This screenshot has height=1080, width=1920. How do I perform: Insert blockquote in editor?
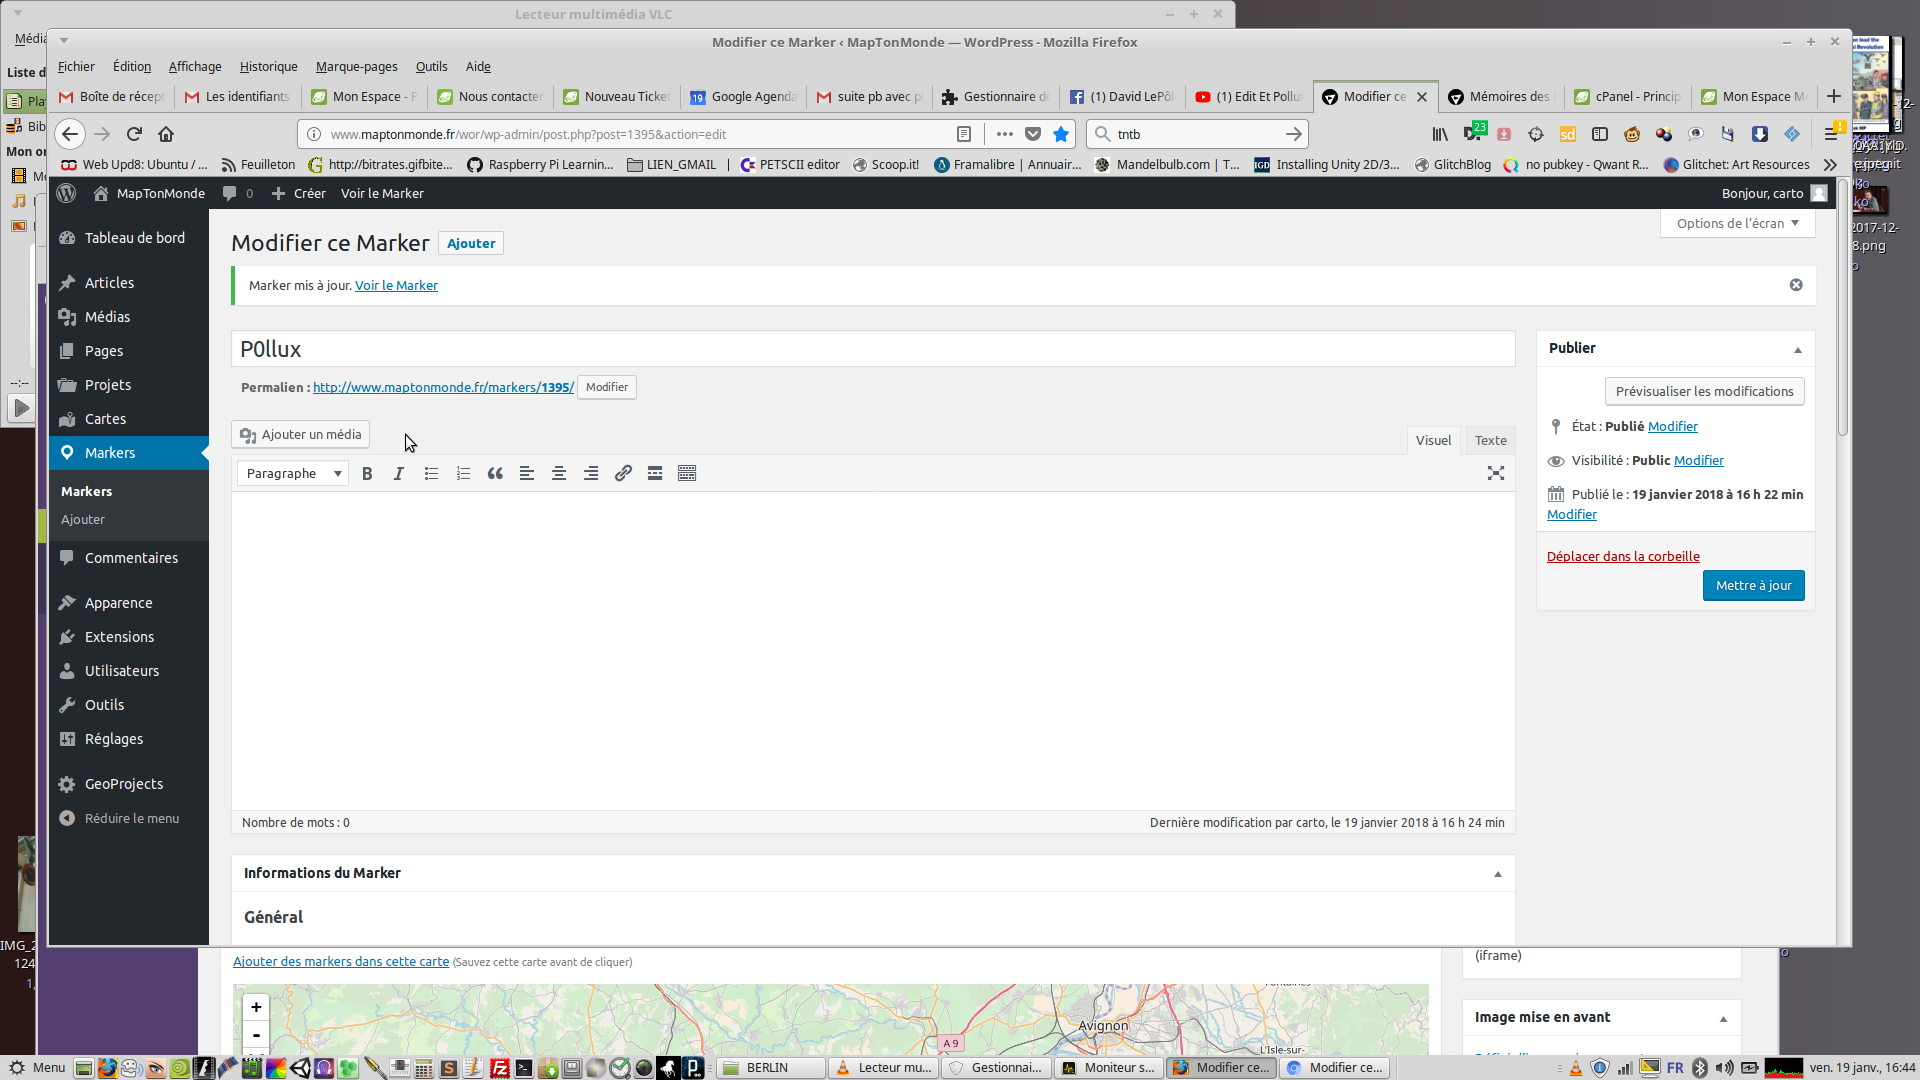tap(495, 474)
